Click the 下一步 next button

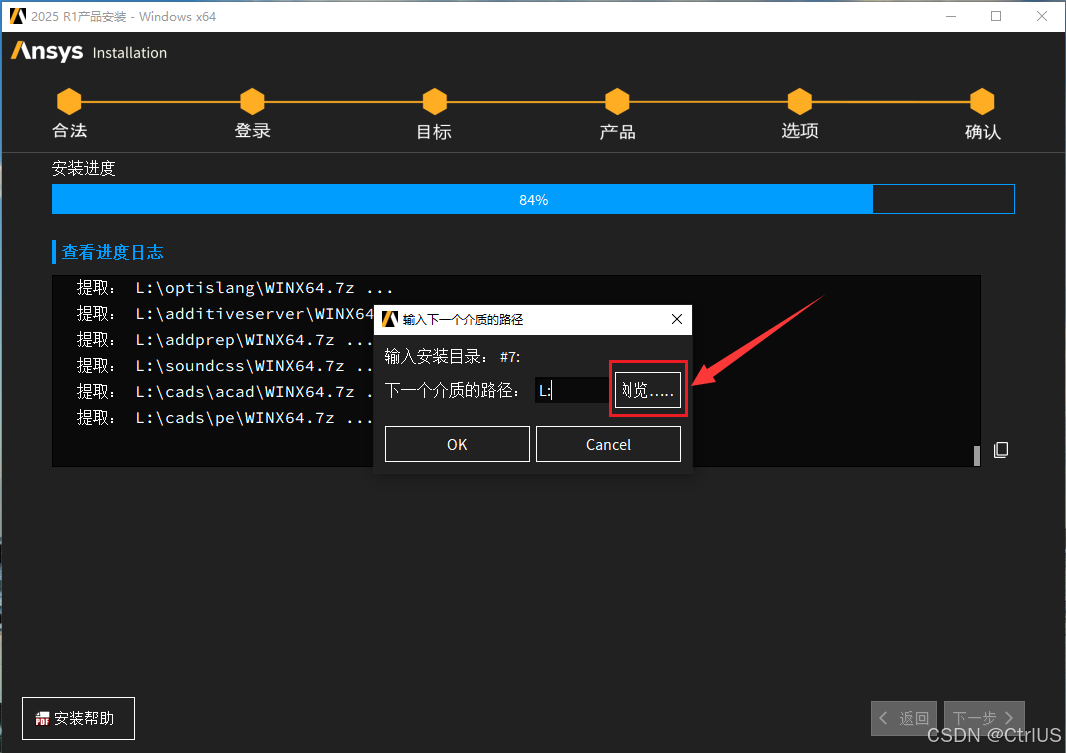pyautogui.click(x=984, y=718)
